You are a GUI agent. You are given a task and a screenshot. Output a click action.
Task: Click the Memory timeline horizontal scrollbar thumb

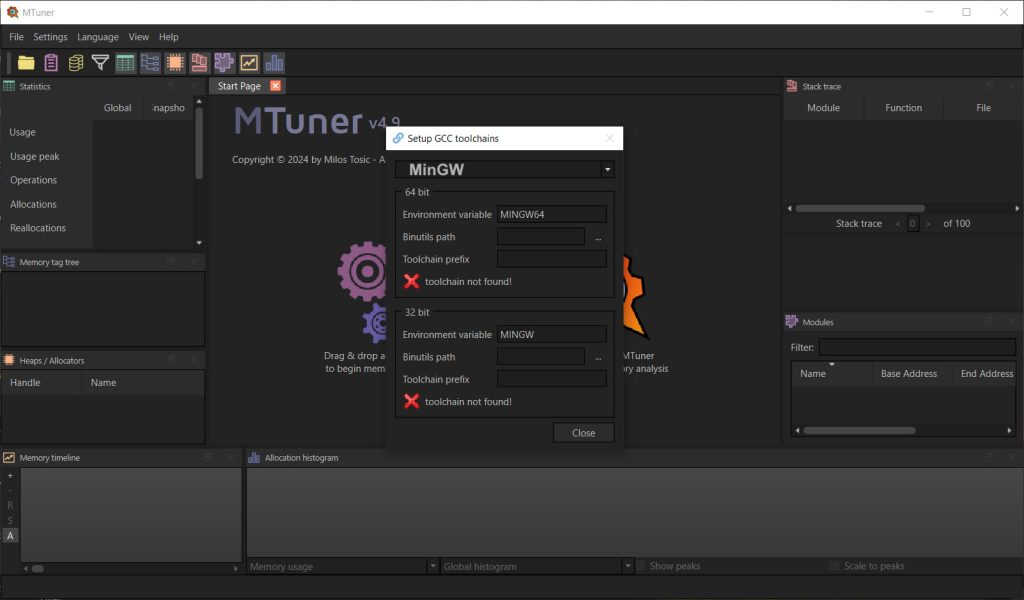tap(38, 569)
